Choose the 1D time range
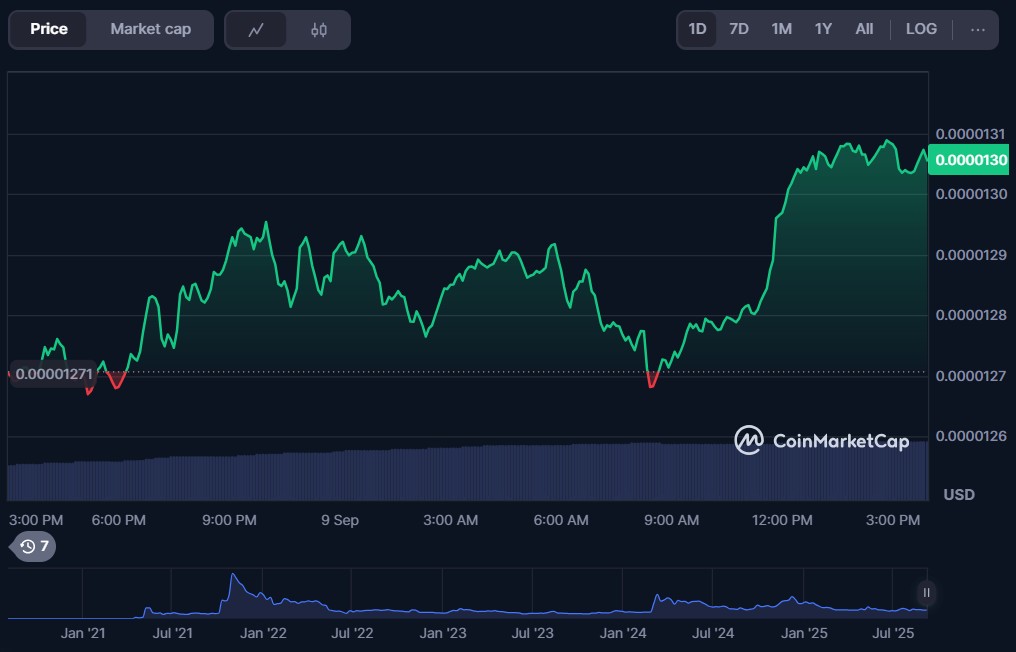The height and width of the screenshot is (652, 1016). [x=697, y=29]
